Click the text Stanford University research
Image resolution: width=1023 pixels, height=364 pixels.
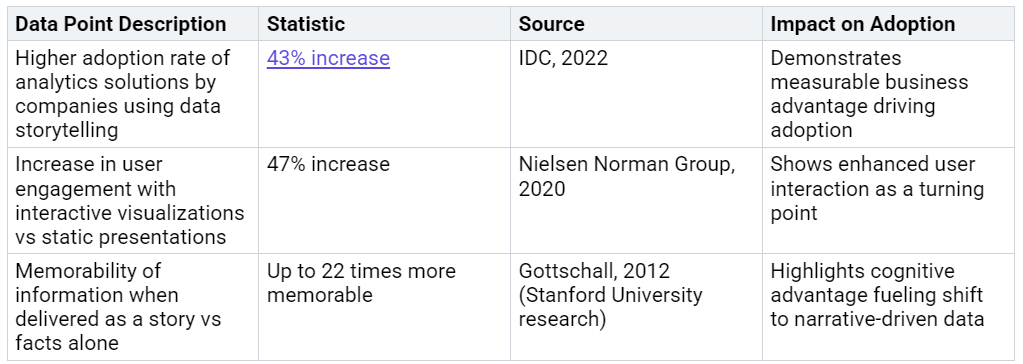tap(611, 307)
